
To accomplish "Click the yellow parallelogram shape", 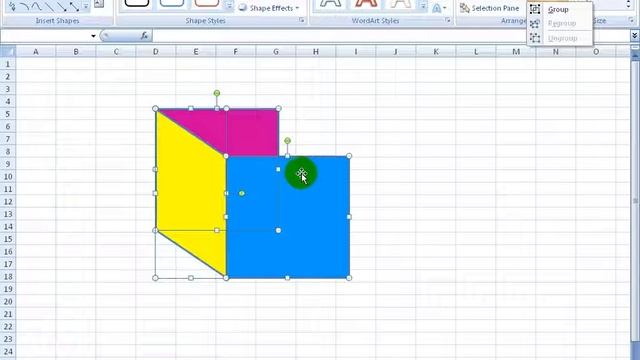I will [191, 192].
